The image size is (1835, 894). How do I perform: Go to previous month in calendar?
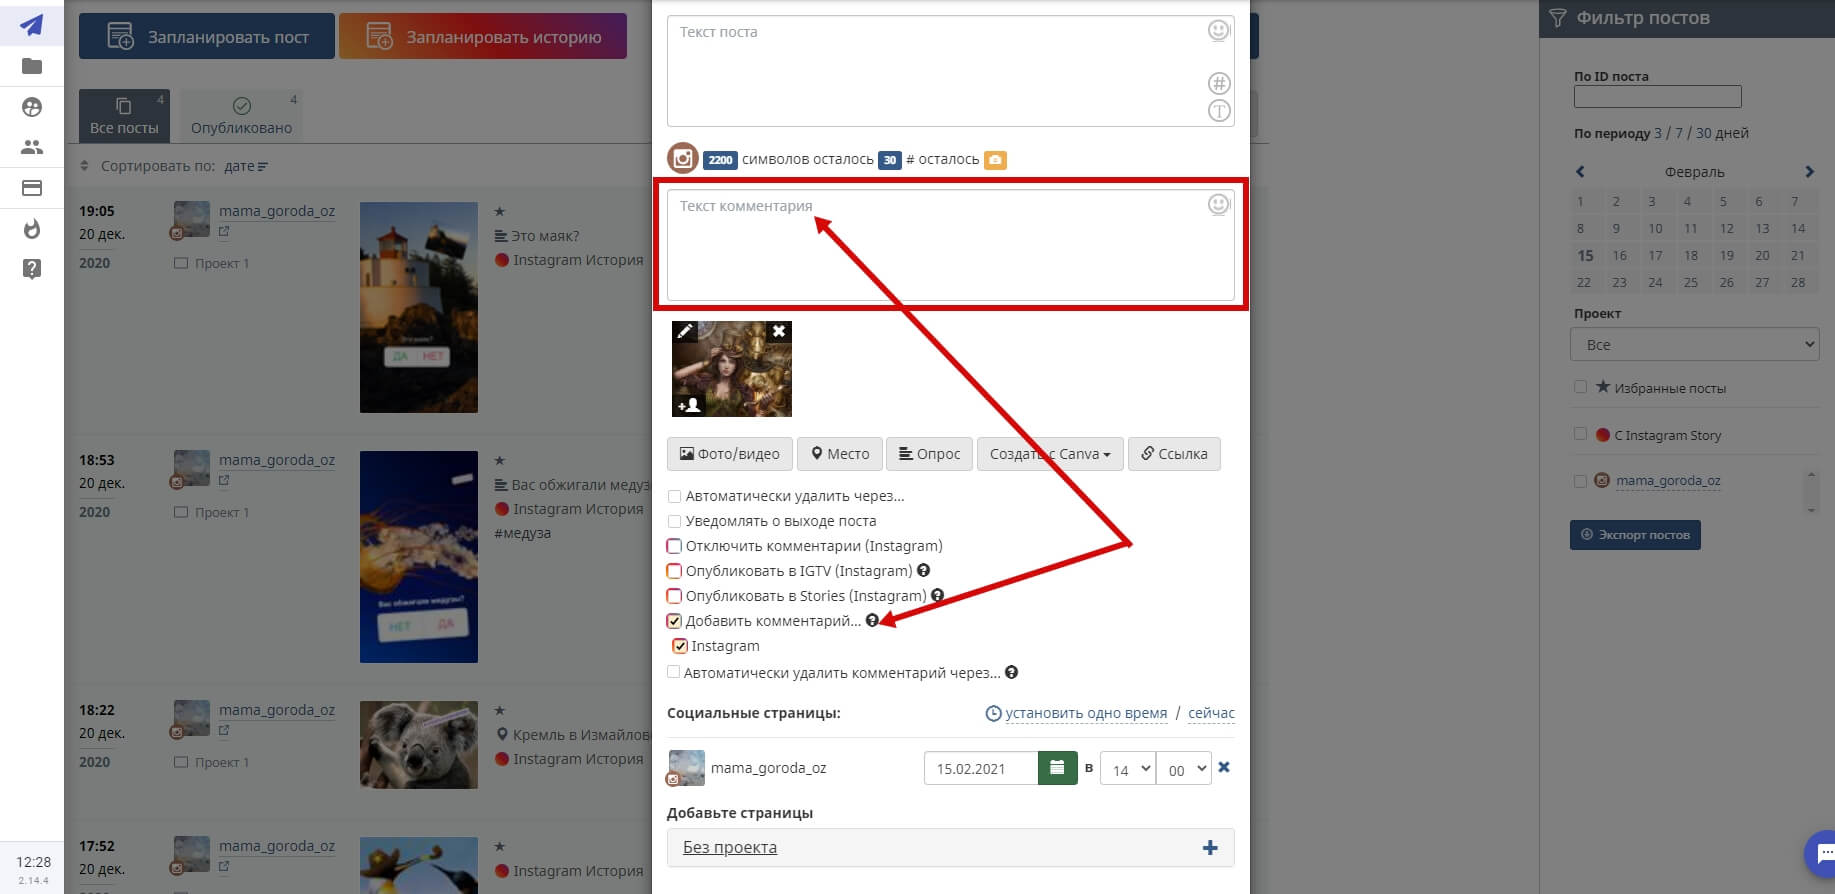point(1580,172)
